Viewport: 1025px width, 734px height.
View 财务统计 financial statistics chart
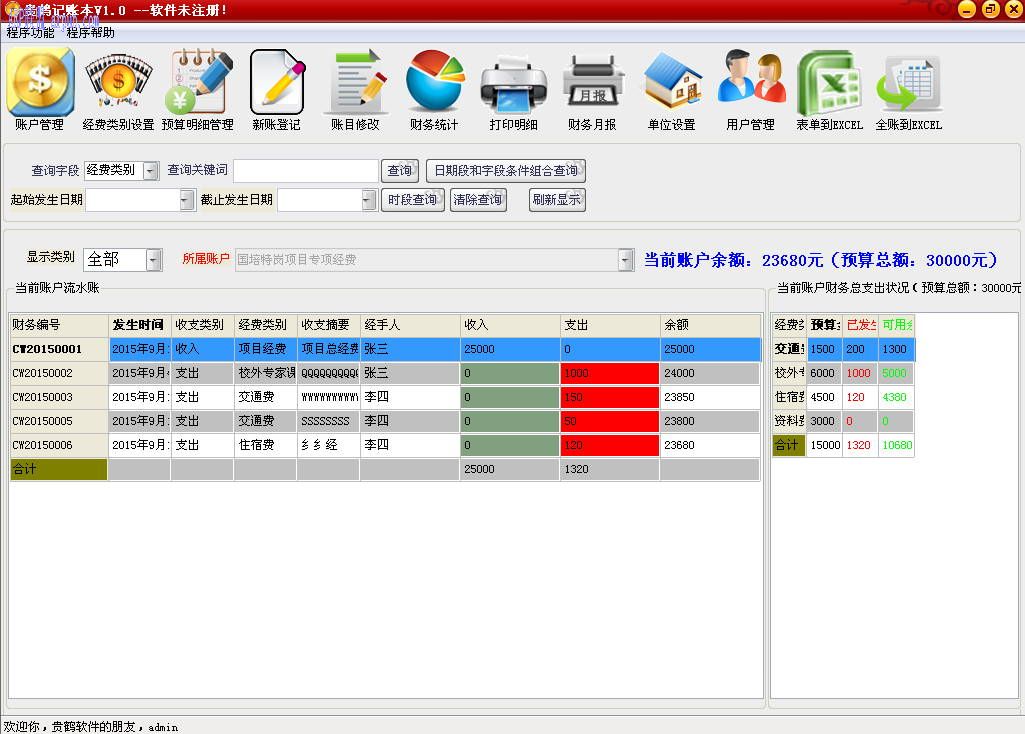pyautogui.click(x=434, y=90)
